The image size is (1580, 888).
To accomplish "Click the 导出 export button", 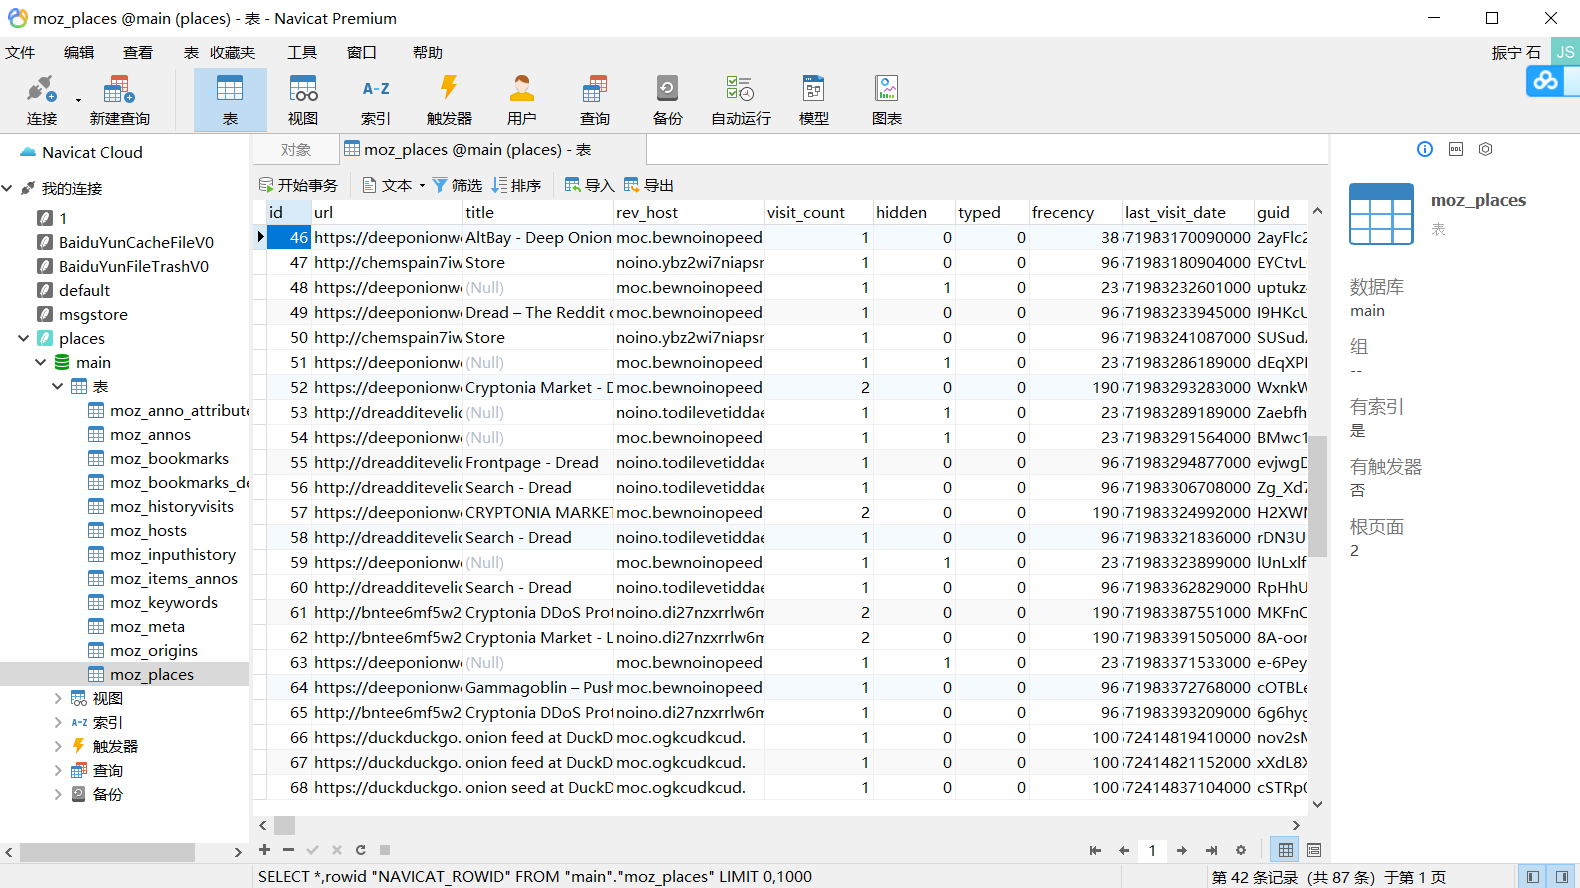I will click(648, 185).
